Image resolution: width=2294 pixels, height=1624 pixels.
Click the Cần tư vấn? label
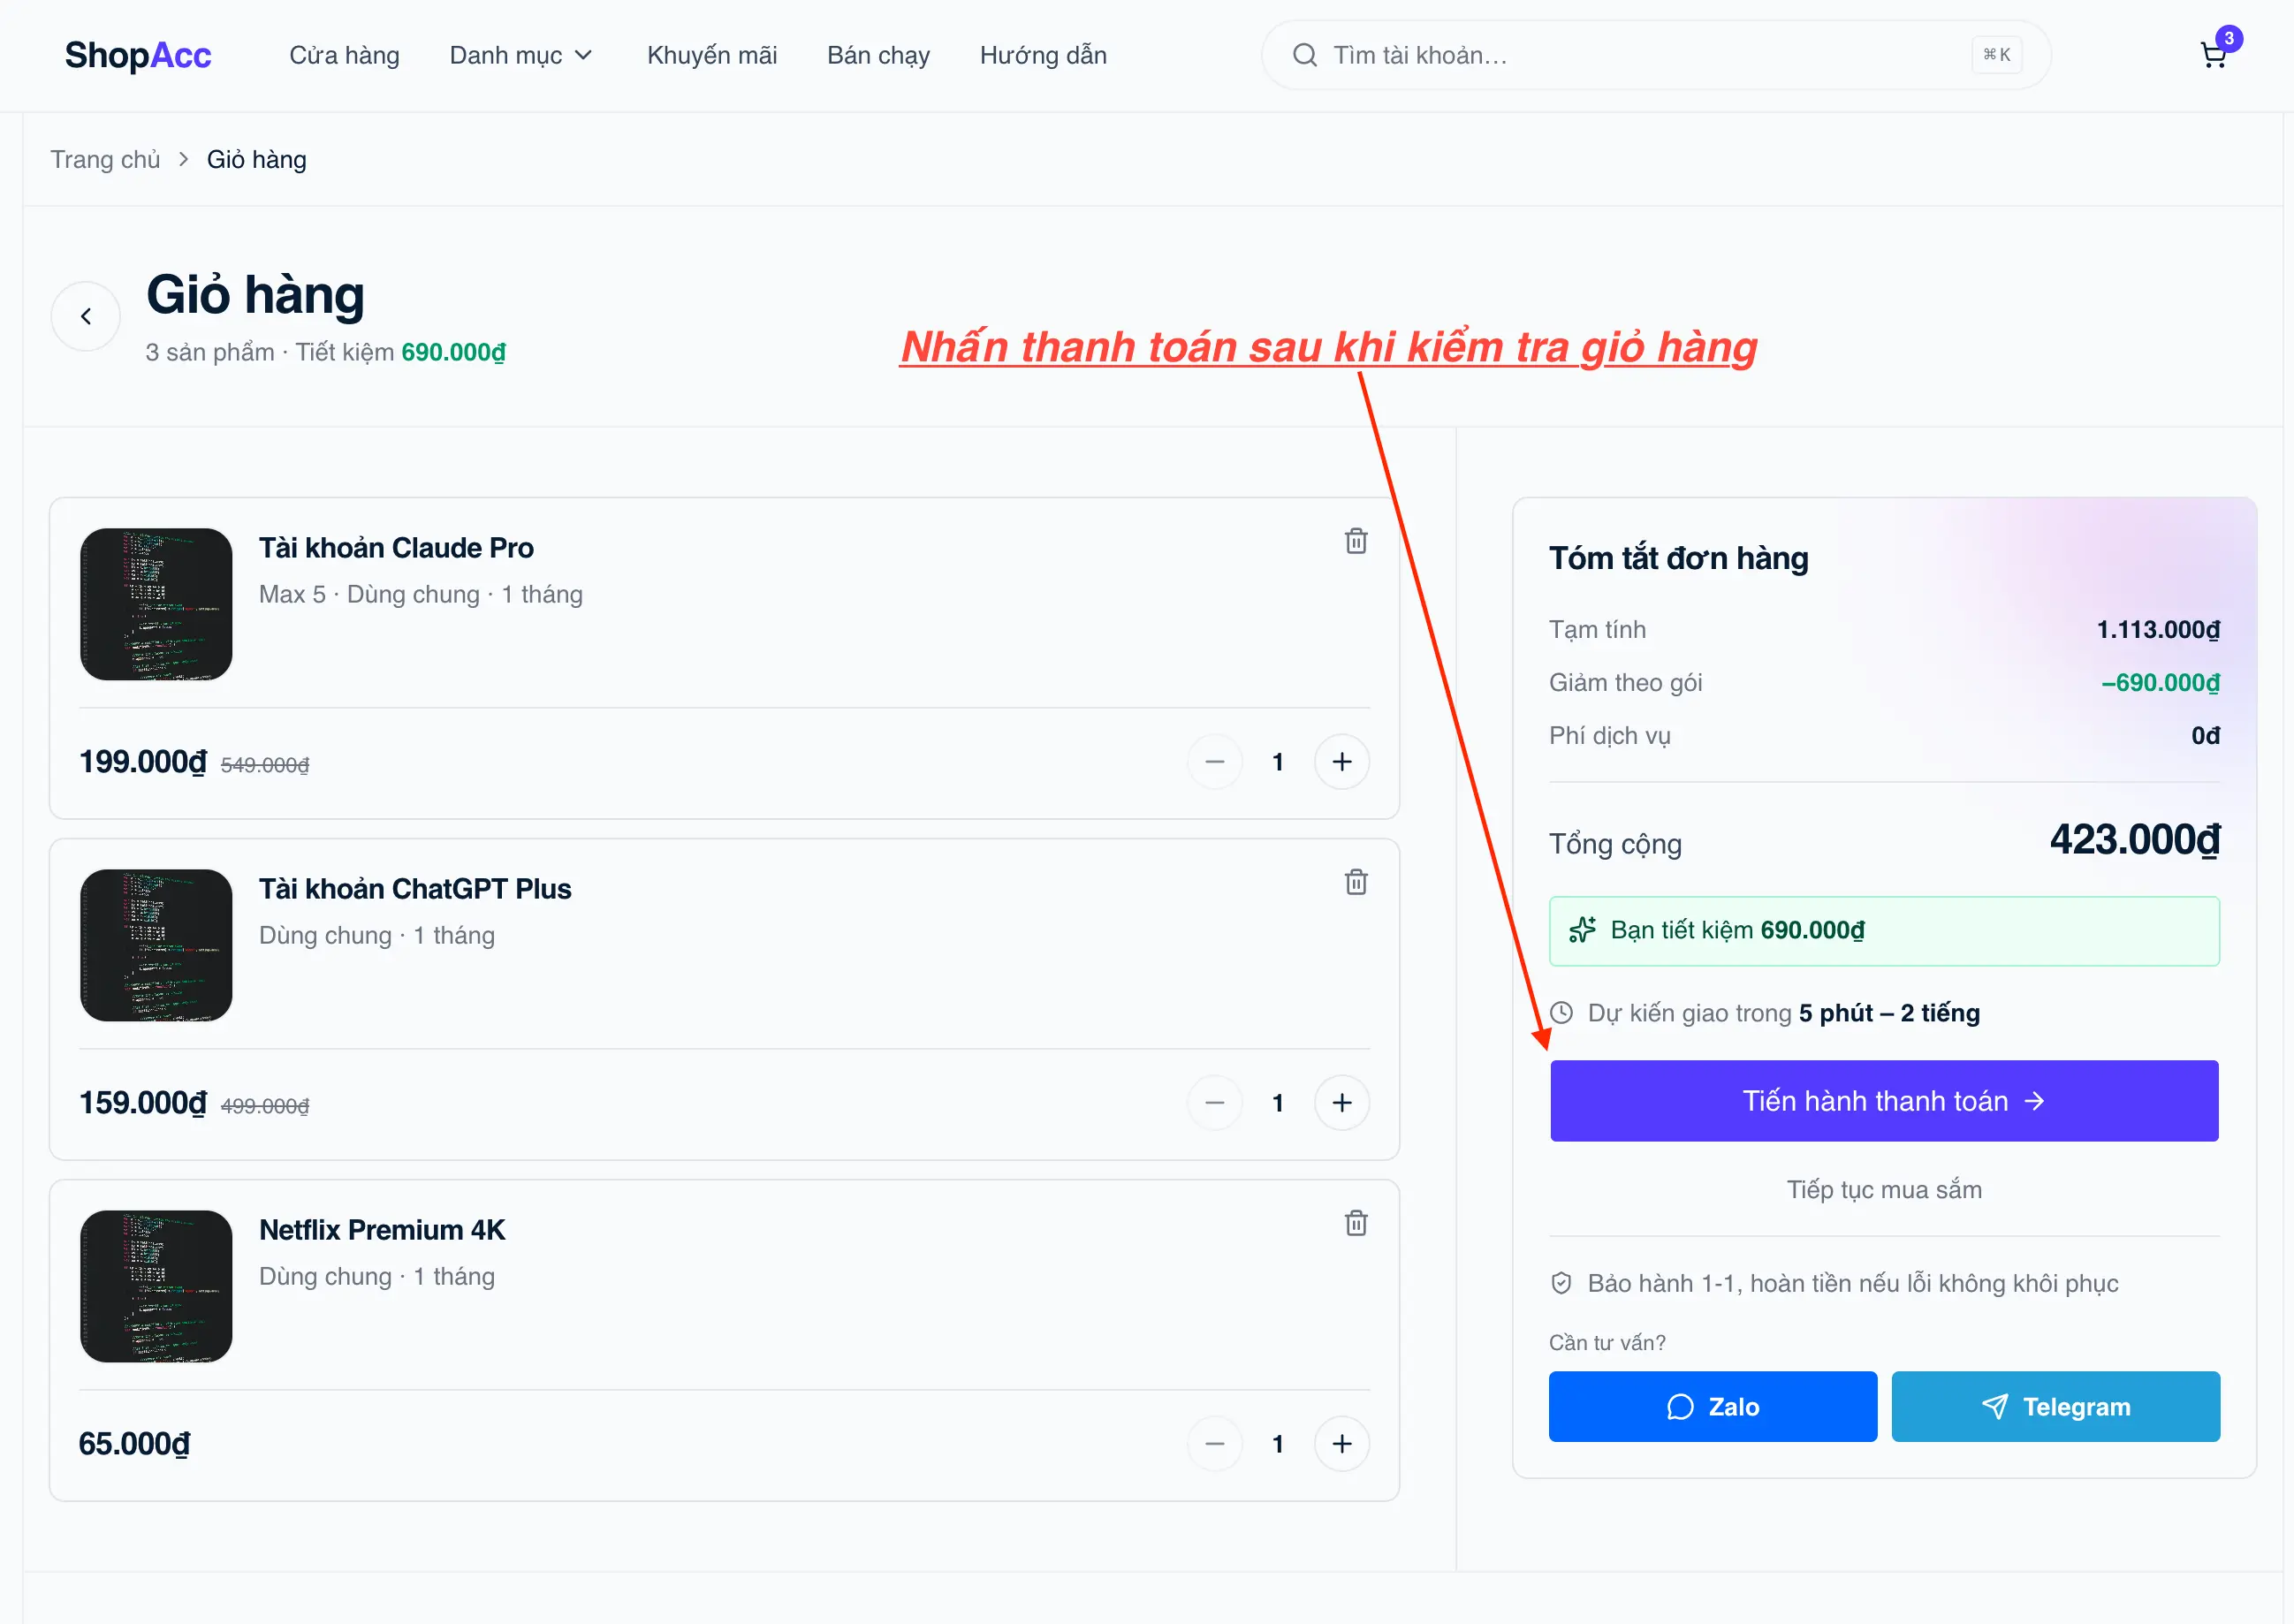(x=1607, y=1342)
